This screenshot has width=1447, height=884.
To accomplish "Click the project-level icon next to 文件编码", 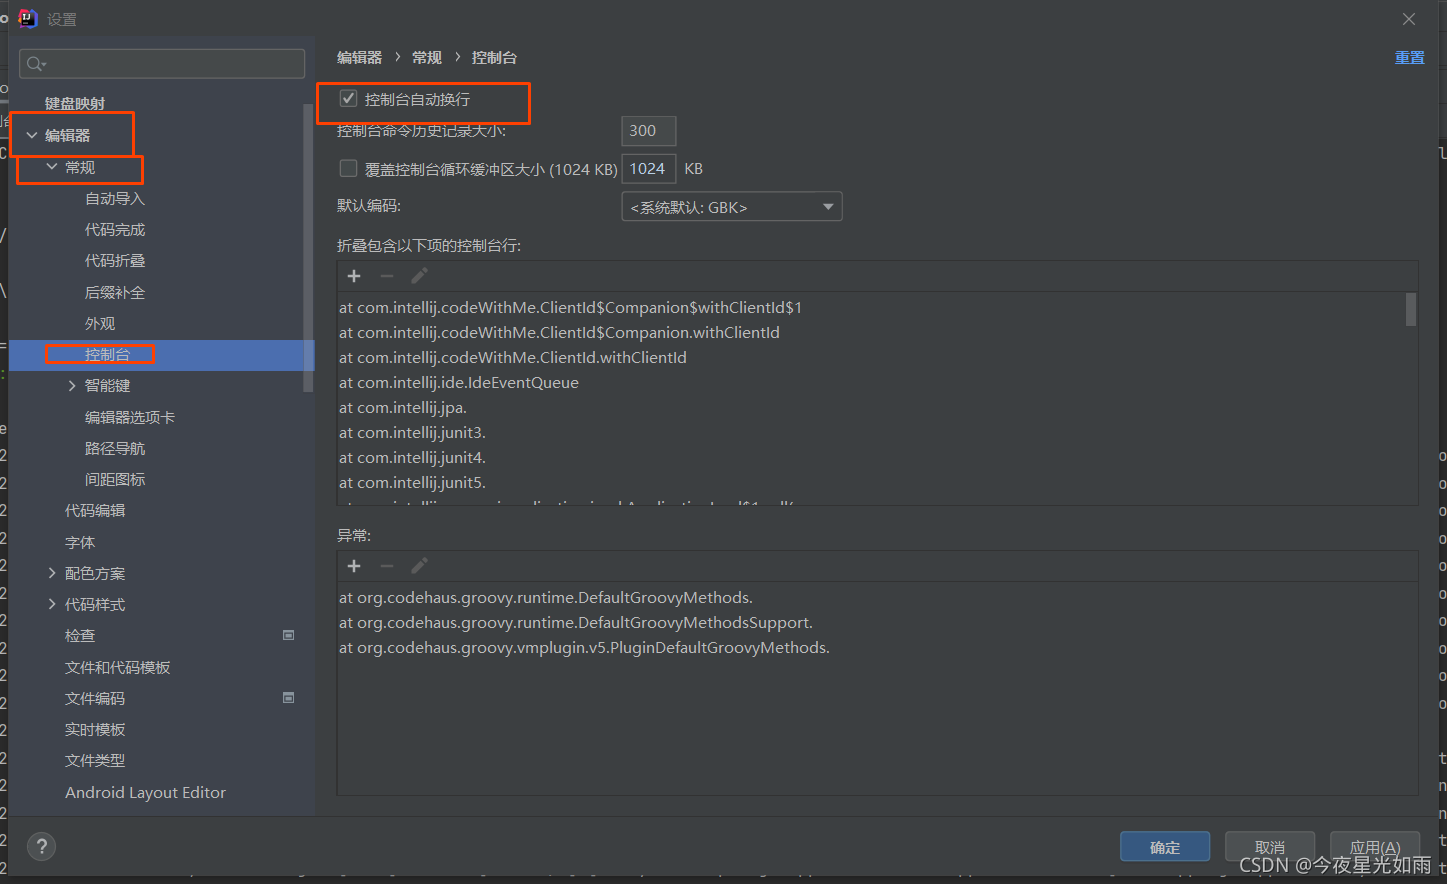I will point(288,698).
